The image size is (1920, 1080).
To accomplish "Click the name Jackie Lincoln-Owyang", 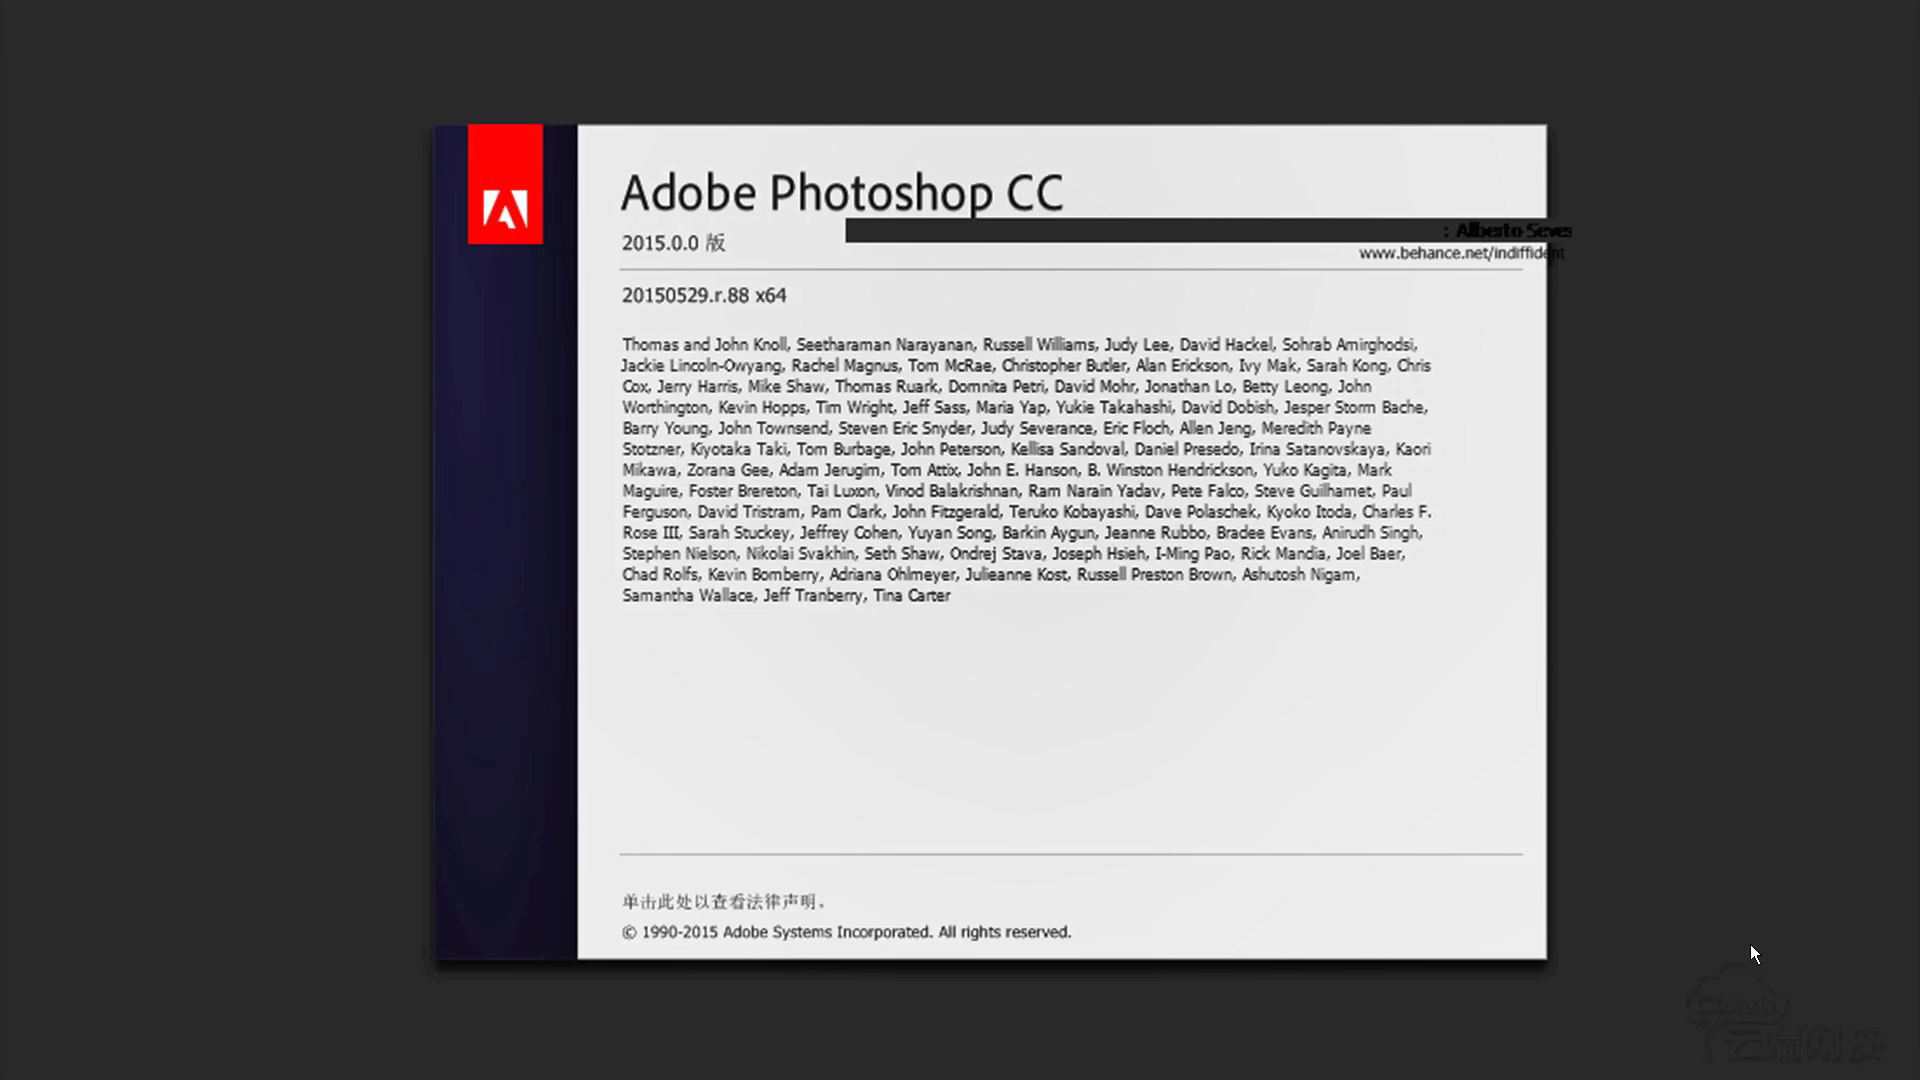I will tap(701, 366).
